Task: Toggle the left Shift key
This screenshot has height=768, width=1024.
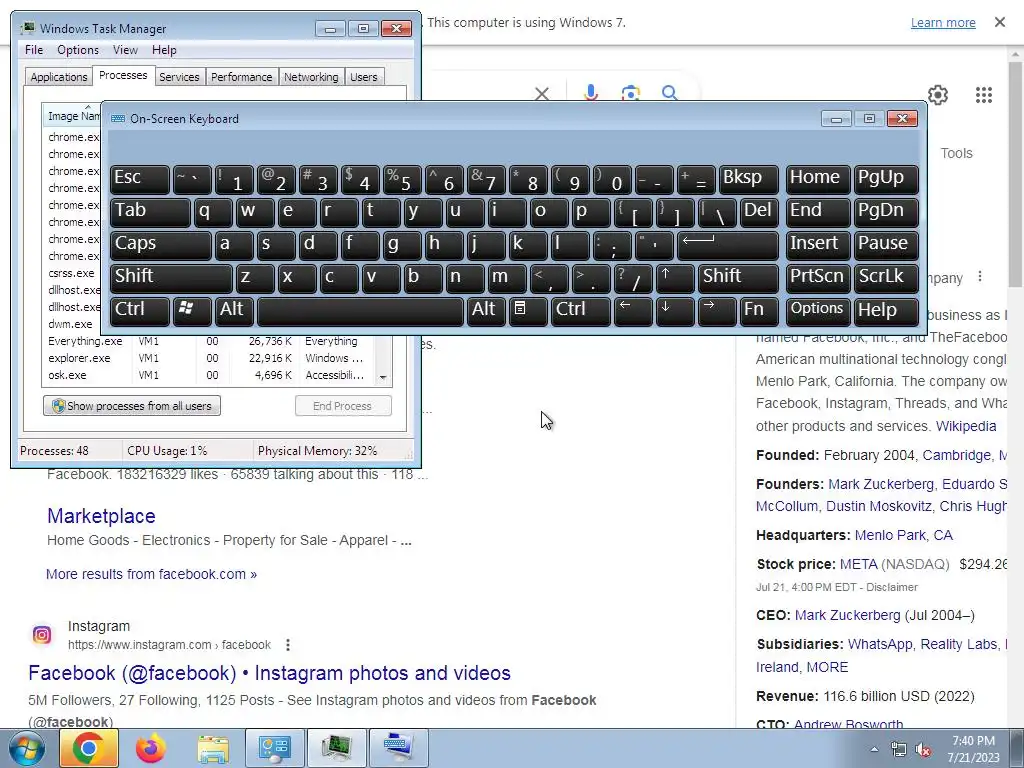Action: 170,278
